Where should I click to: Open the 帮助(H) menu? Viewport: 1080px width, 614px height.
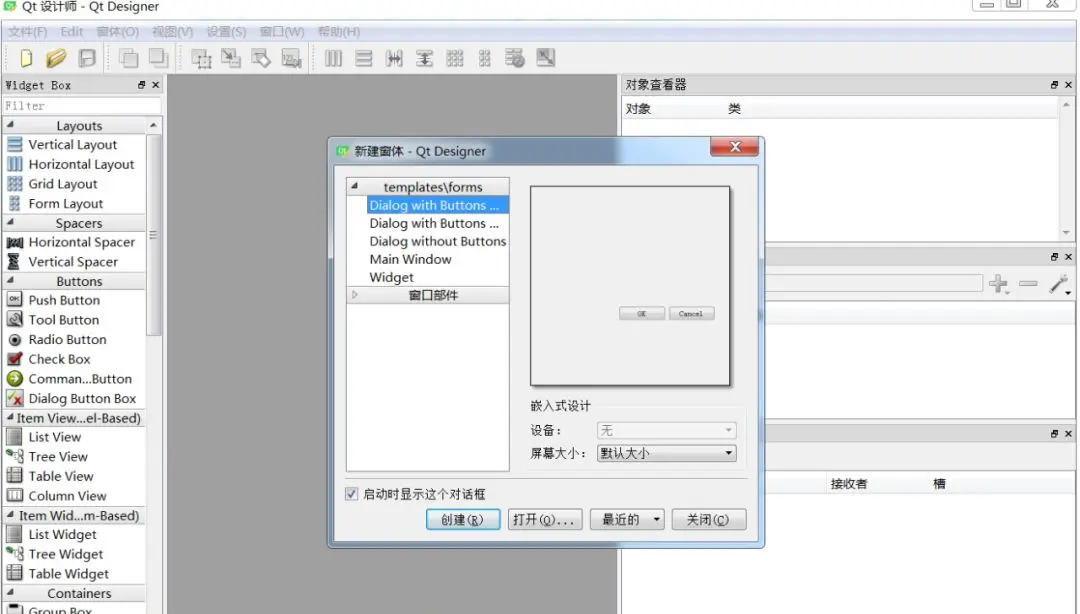(x=339, y=32)
